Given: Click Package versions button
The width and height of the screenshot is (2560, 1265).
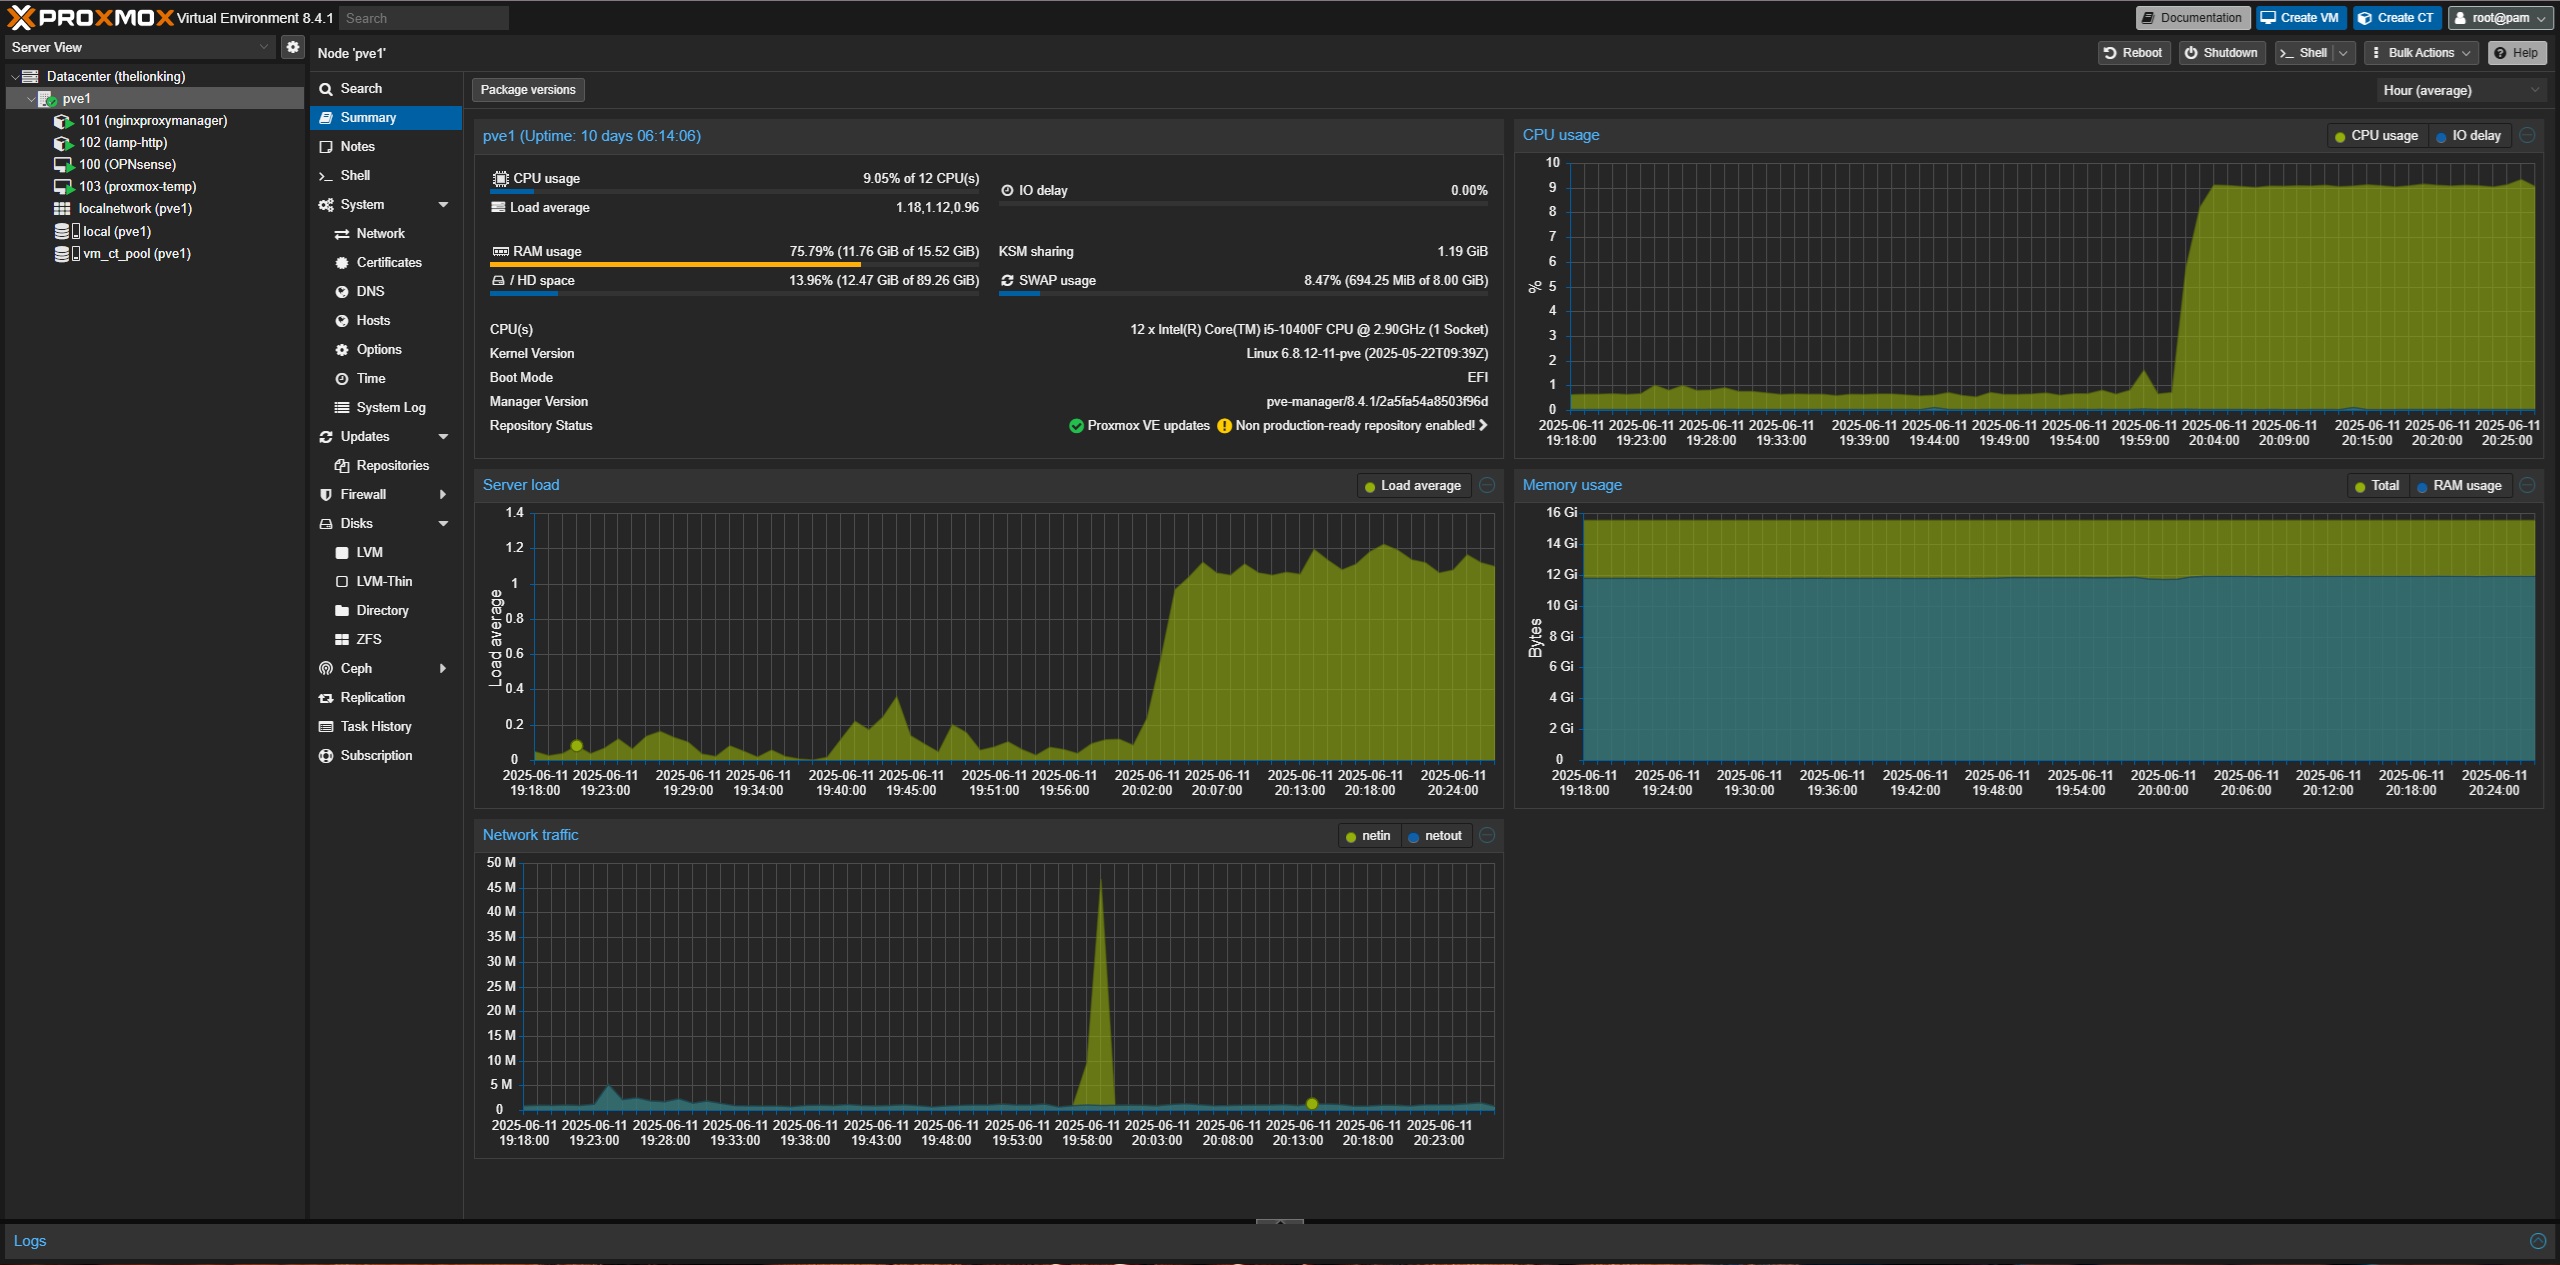Looking at the screenshot, I should coord(528,90).
